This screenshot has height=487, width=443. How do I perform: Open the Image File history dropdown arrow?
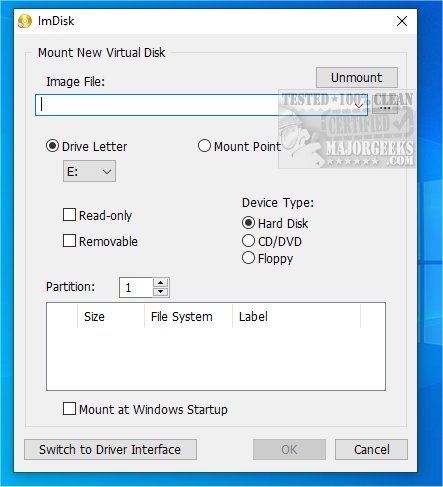coord(359,105)
